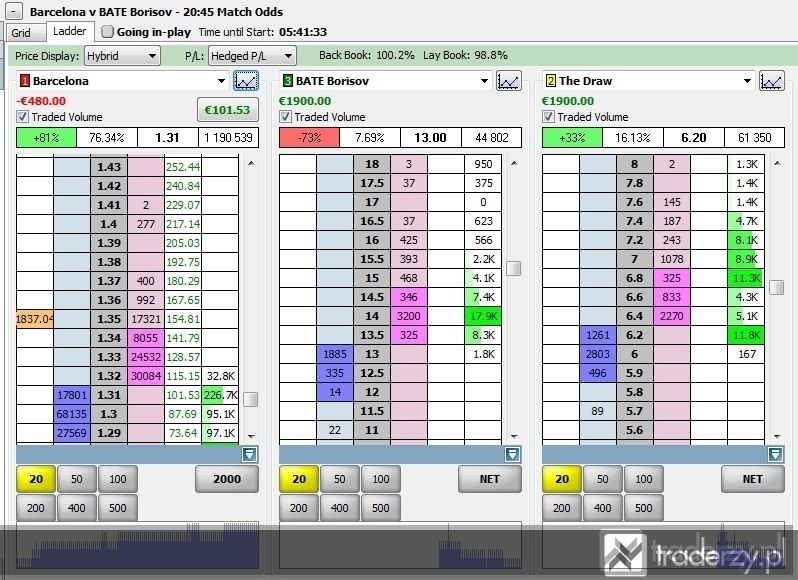
Task: Click the €101.53 hedge button
Action: coord(227,109)
